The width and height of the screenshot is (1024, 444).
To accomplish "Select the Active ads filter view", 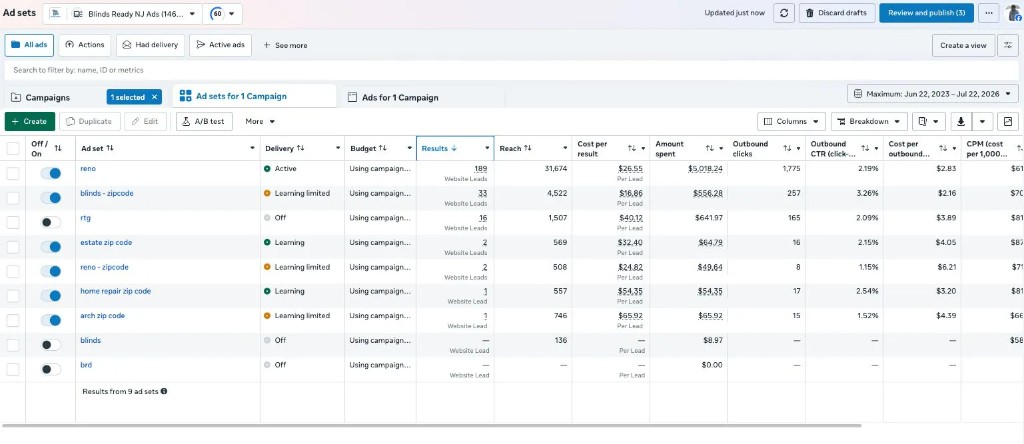I will (221, 45).
